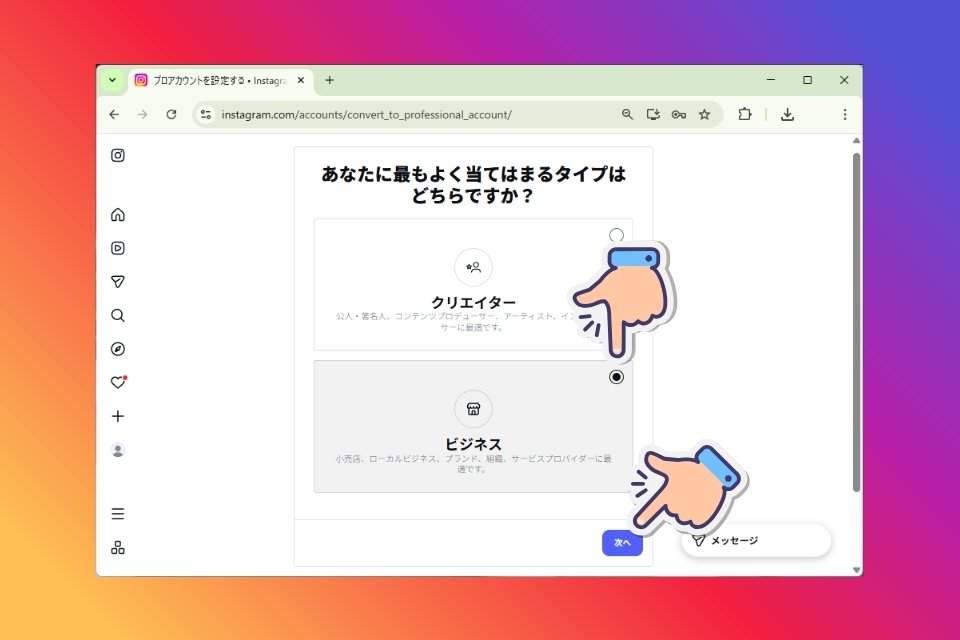Choose the ビジネス account type card
The image size is (960, 640).
(473, 426)
